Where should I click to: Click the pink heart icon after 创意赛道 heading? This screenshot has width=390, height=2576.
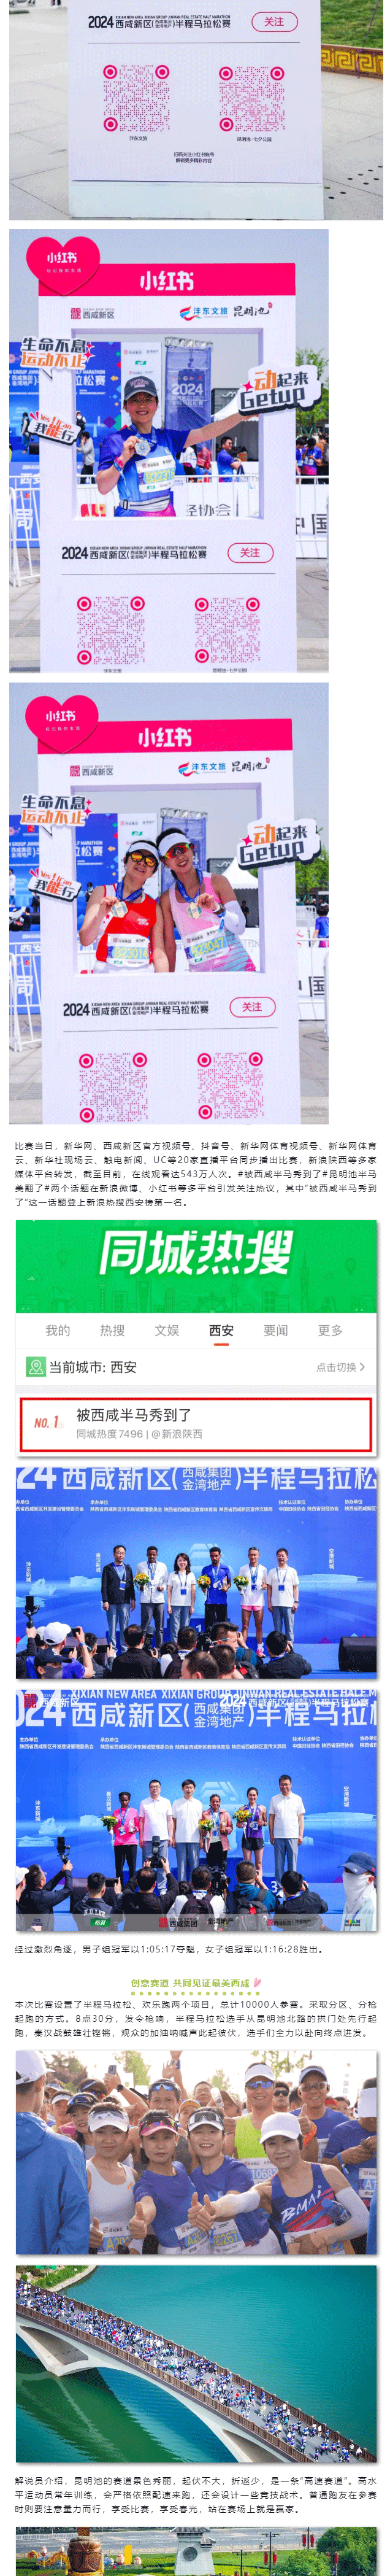[257, 1982]
